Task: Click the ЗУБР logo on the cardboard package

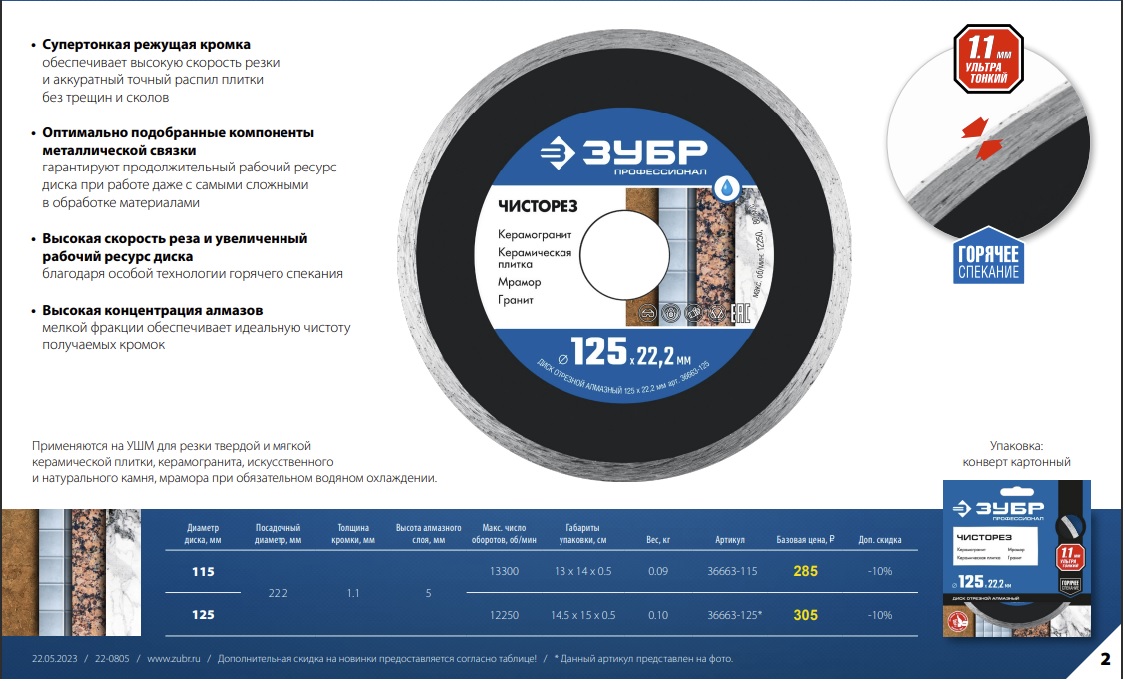Action: pos(997,509)
